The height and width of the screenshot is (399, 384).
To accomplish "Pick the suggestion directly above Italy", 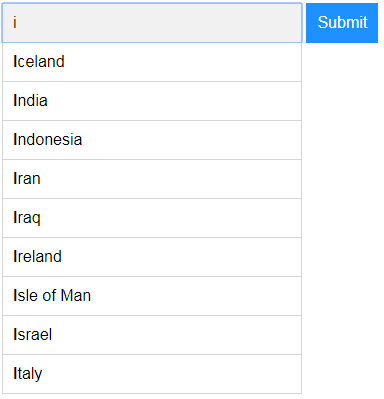I will click(x=152, y=335).
